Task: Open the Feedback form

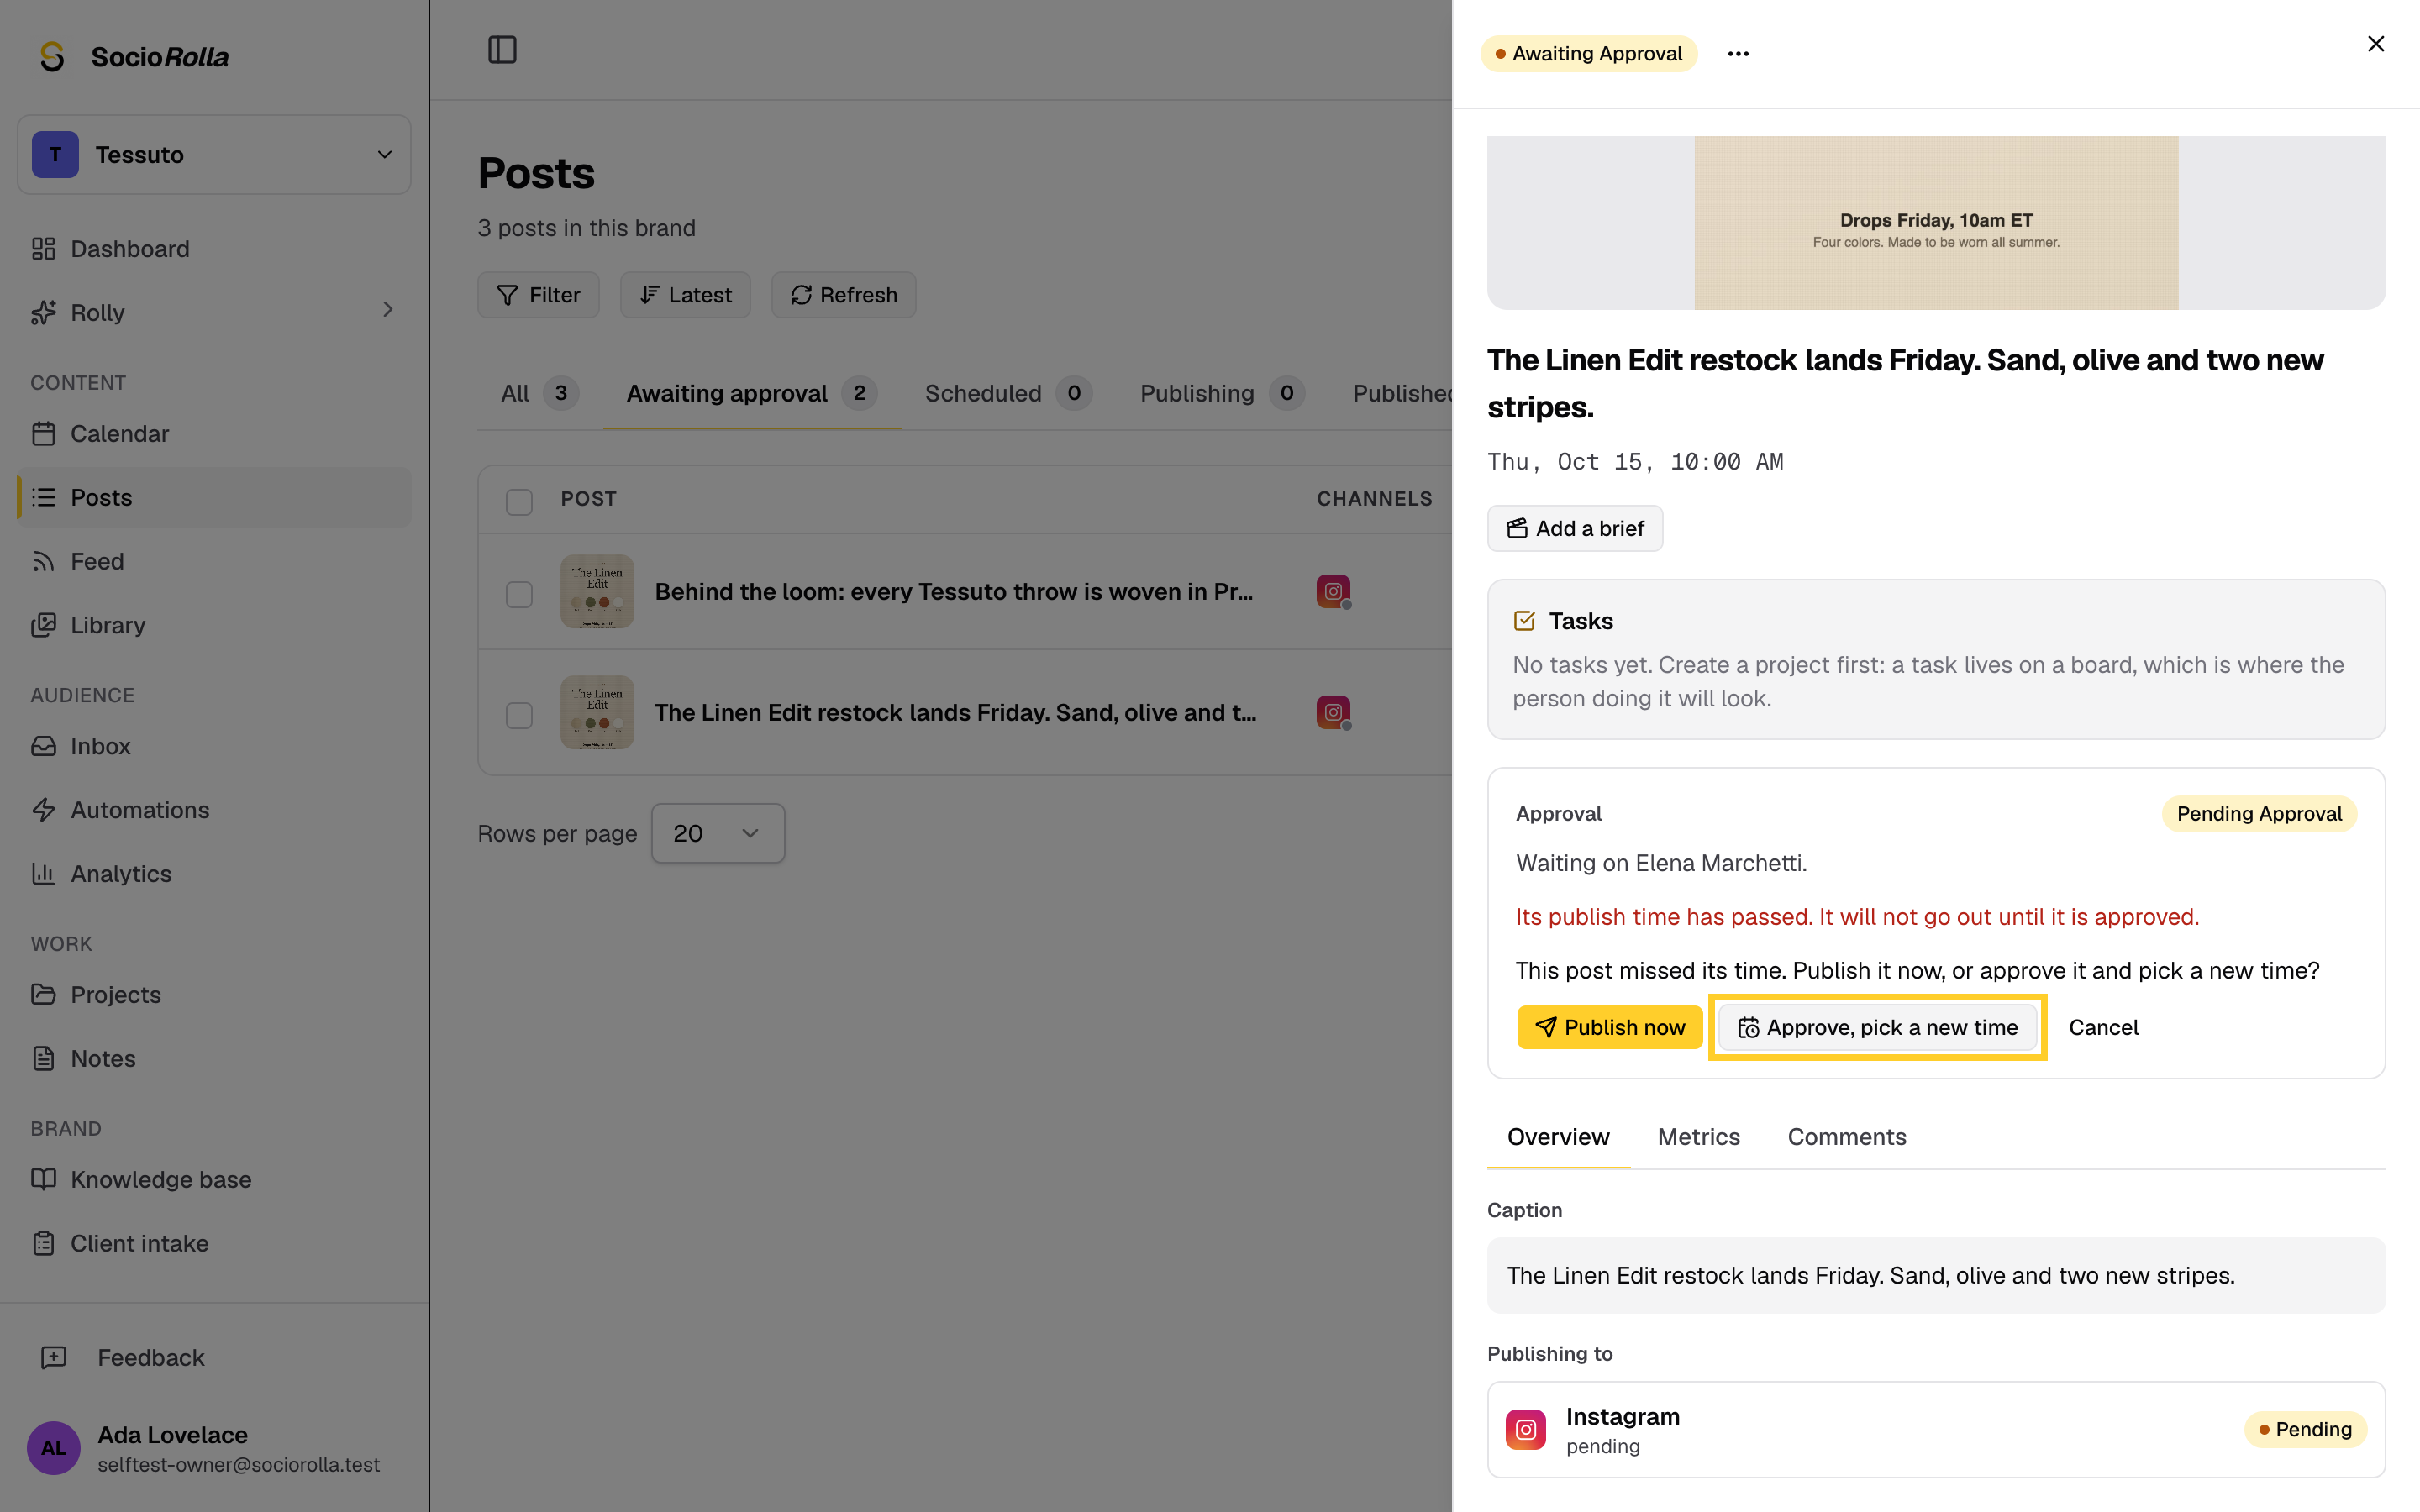Action: click(214, 1358)
